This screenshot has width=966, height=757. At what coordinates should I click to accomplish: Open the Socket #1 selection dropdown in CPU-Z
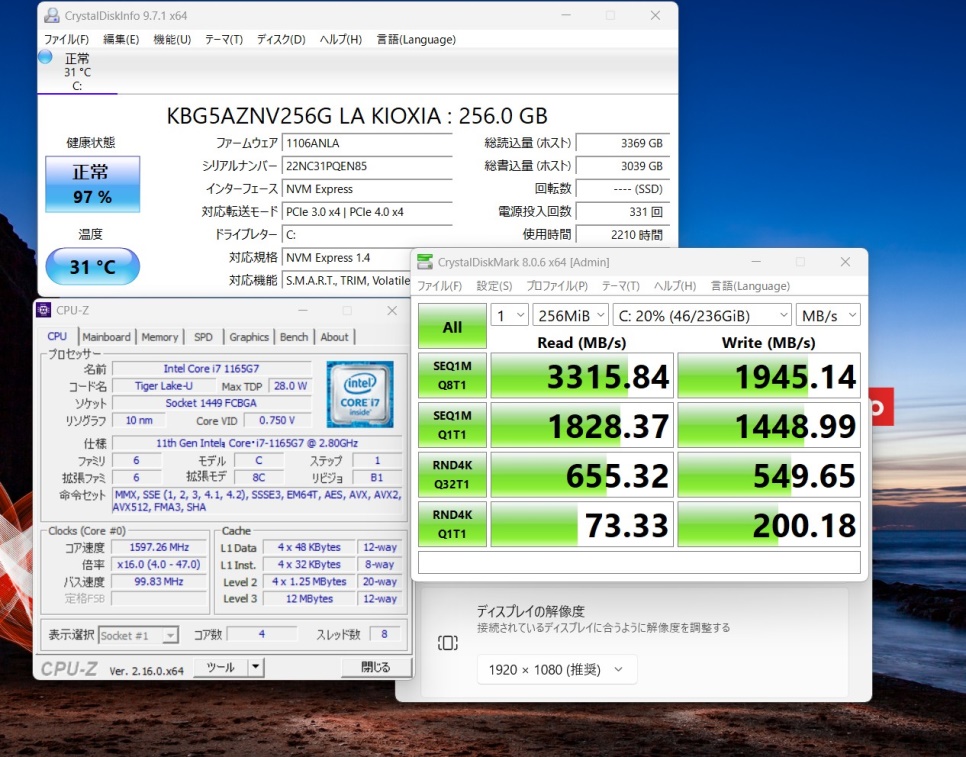[138, 635]
